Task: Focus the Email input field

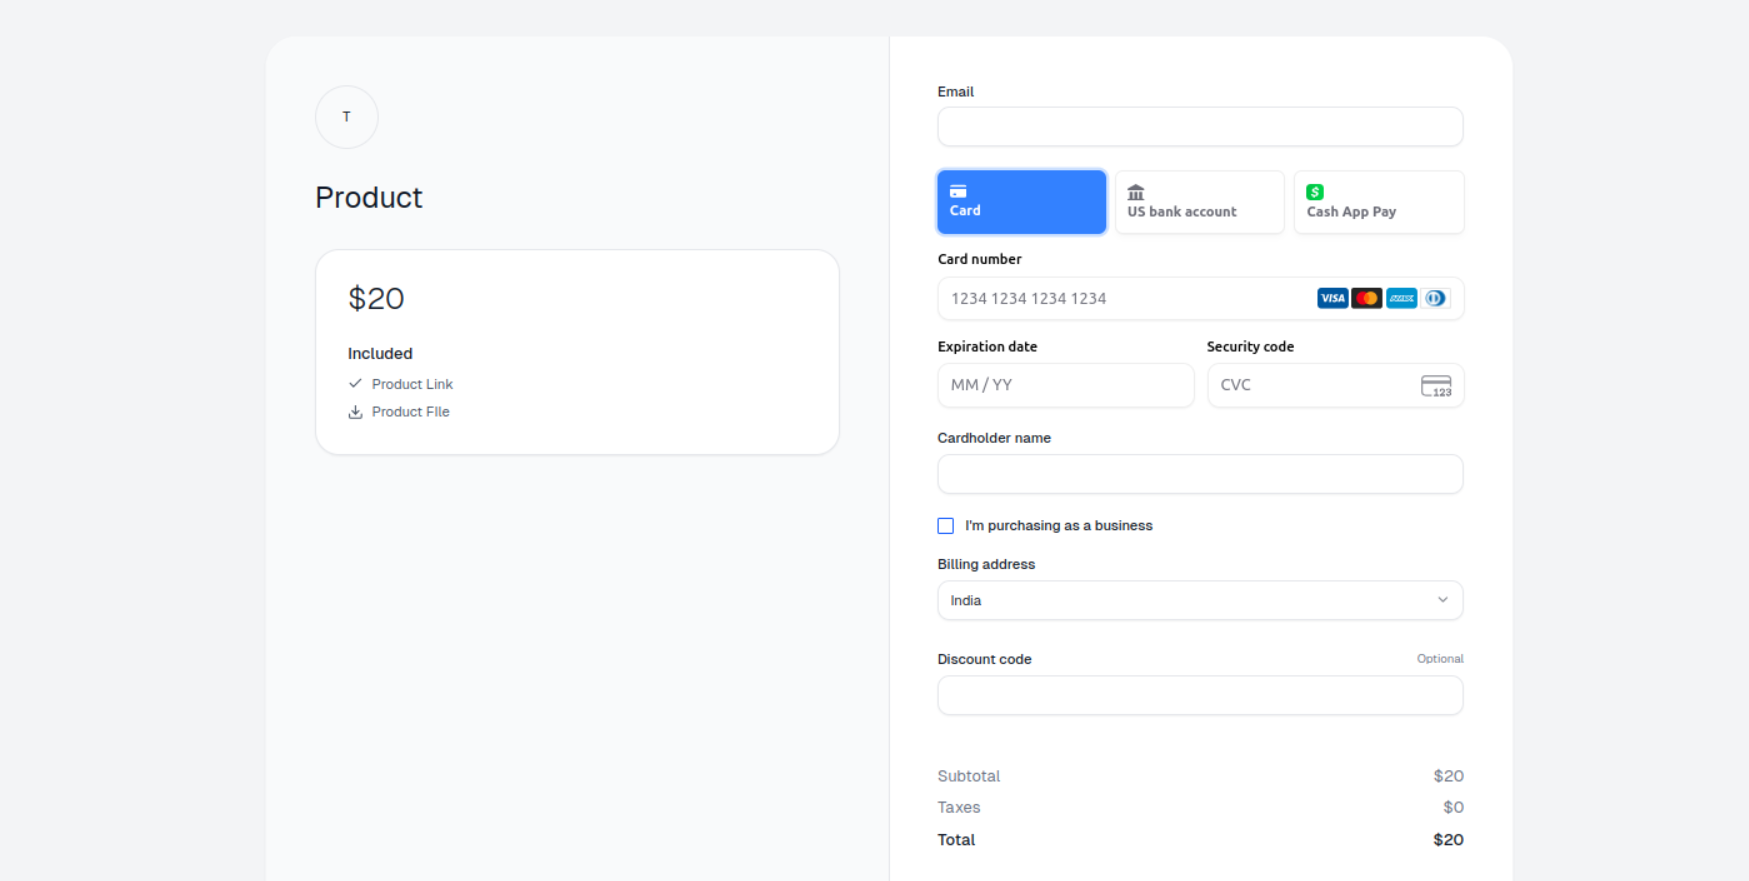Action: tap(1200, 127)
